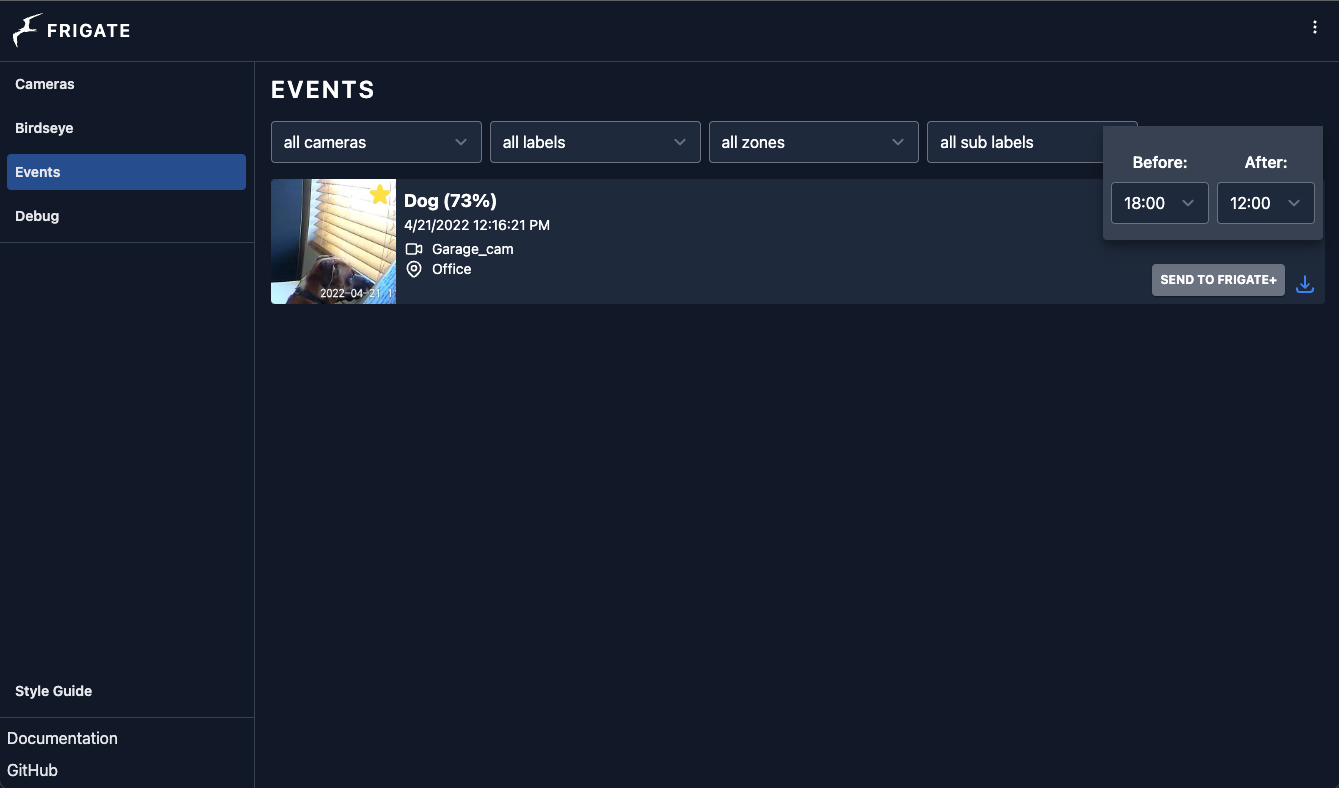Select Events in the sidebar

click(126, 172)
